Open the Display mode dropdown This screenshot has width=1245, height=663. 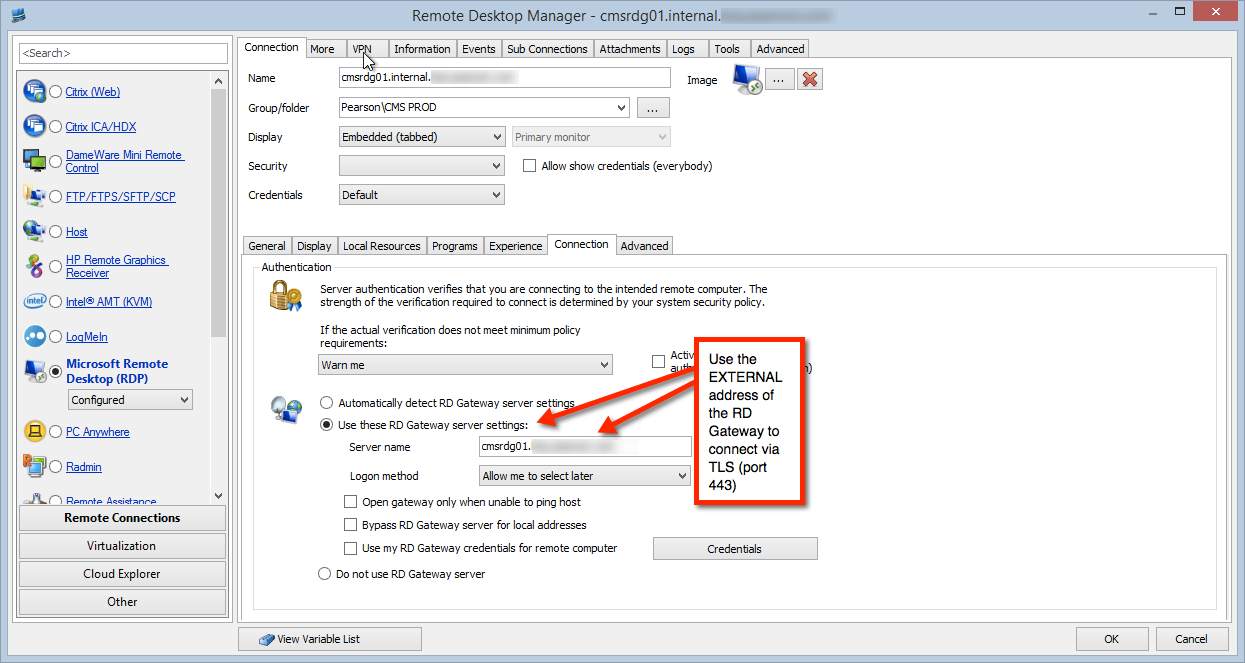[x=421, y=137]
